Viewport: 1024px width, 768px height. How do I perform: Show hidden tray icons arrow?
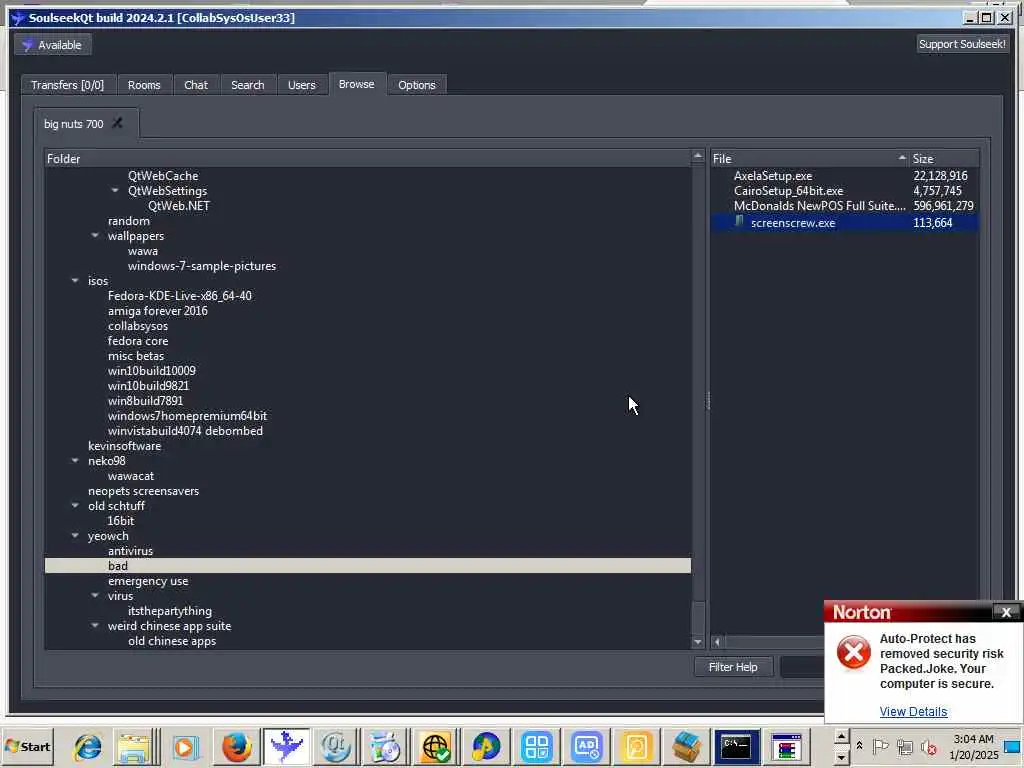coord(859,745)
